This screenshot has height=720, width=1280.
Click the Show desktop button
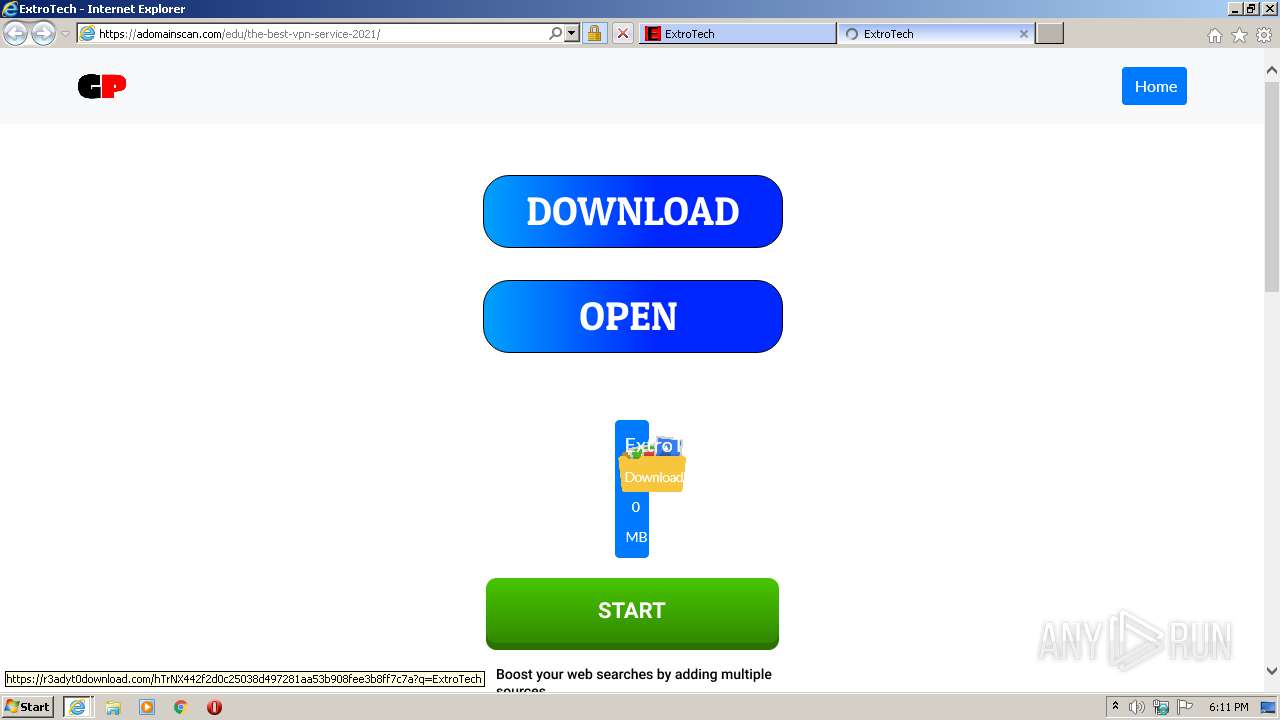[x=1270, y=707]
